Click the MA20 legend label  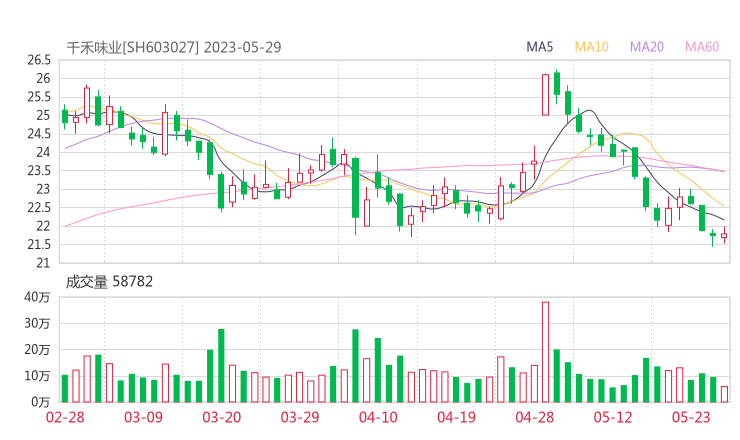coord(647,47)
